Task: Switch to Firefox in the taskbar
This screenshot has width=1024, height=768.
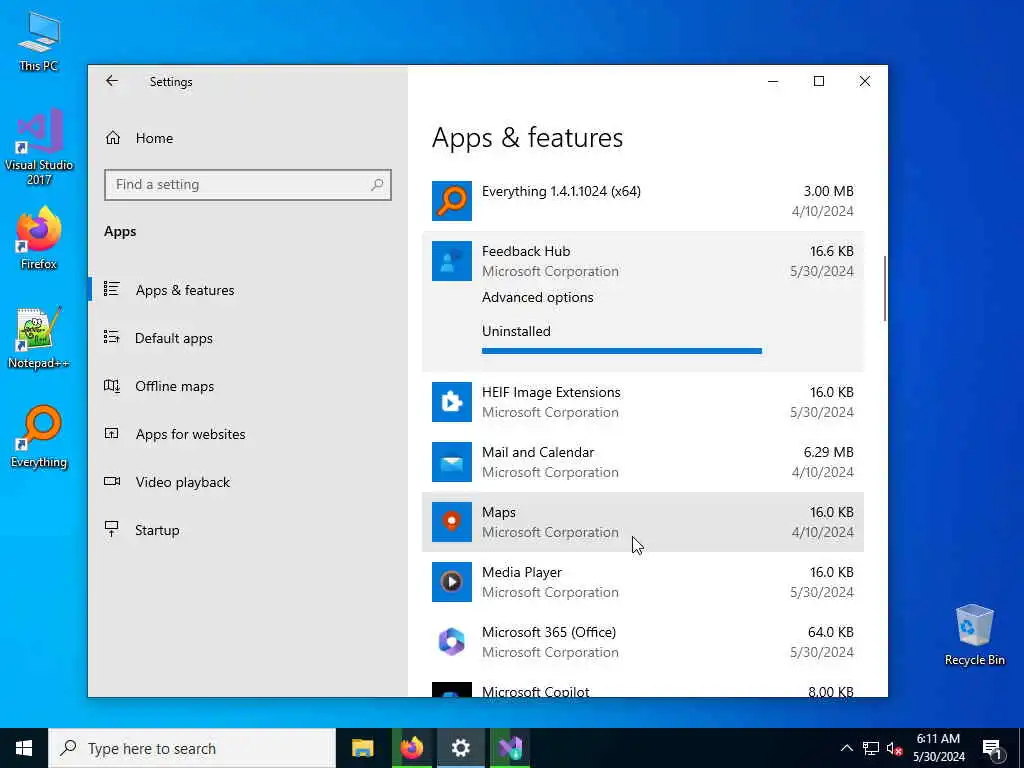Action: pos(411,748)
